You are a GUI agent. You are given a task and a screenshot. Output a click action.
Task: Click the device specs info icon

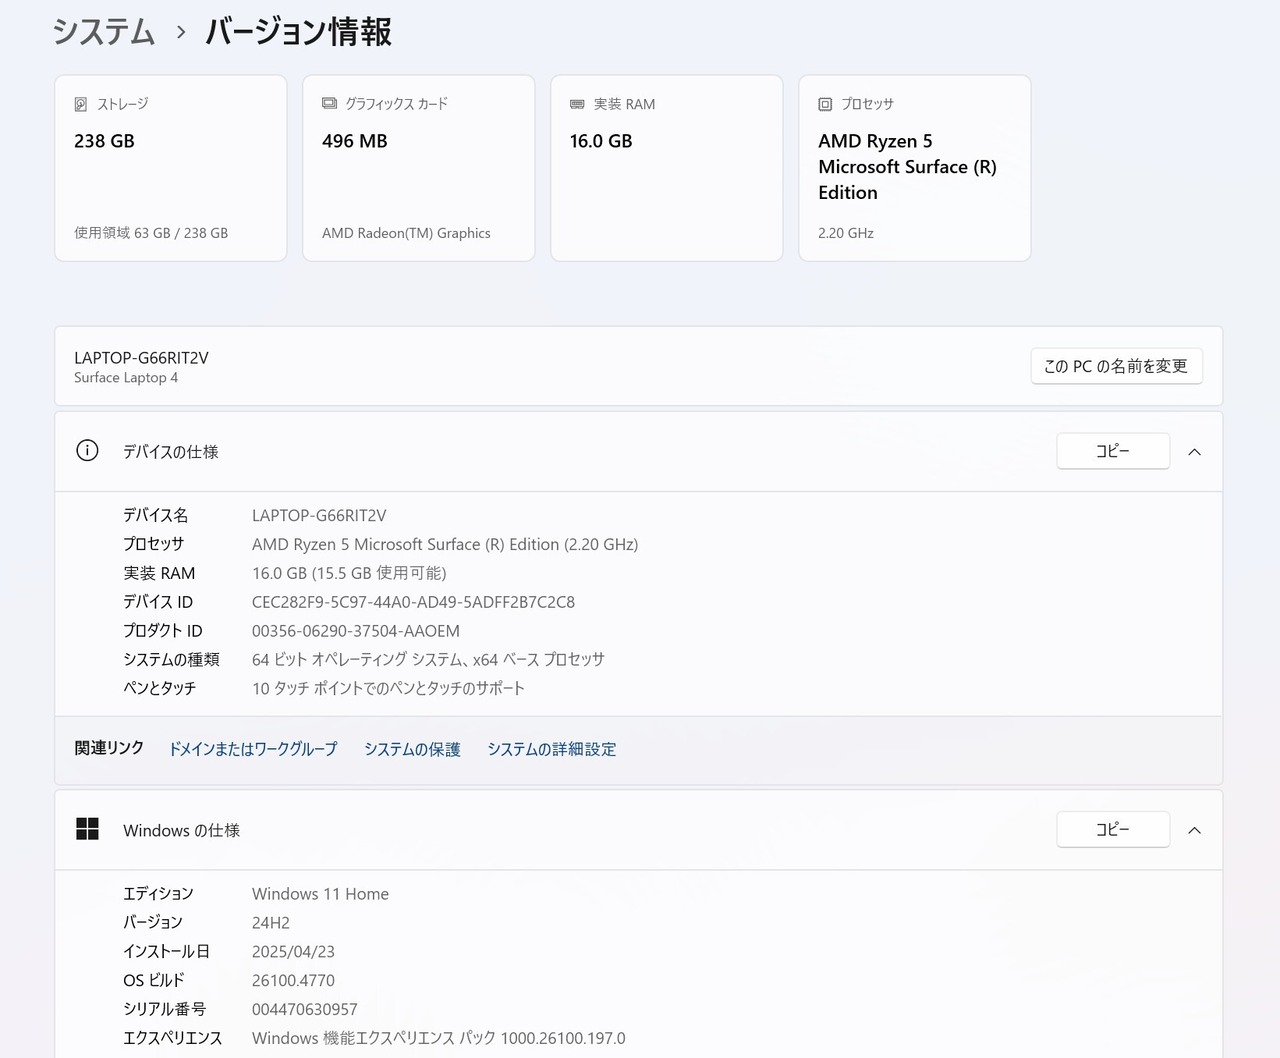coord(88,451)
